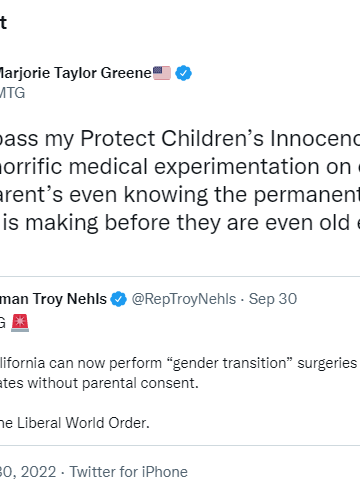The height and width of the screenshot is (487, 360).
Task: Open the 2022 tweet timestamp
Action: coord(28,472)
